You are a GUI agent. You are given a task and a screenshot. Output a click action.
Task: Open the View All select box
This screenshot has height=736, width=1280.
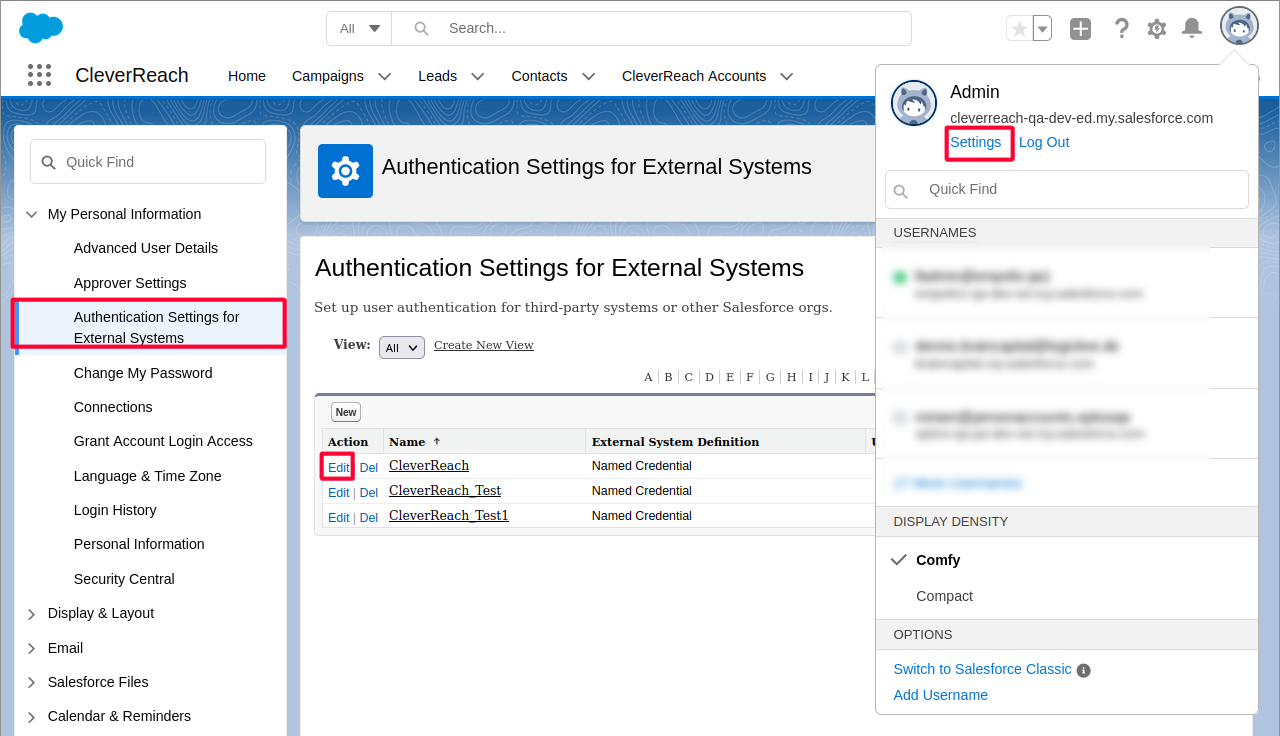tap(402, 347)
